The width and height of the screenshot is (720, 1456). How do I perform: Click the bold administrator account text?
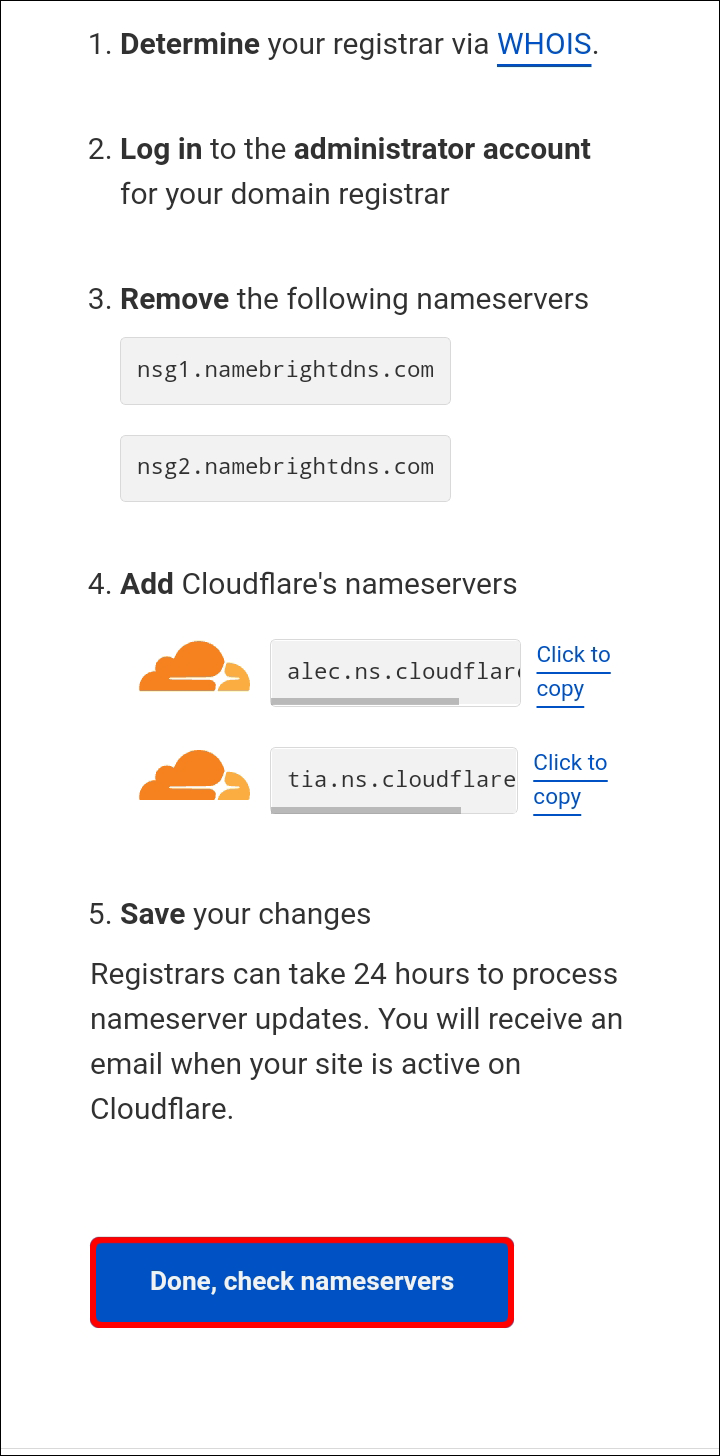pos(442,149)
